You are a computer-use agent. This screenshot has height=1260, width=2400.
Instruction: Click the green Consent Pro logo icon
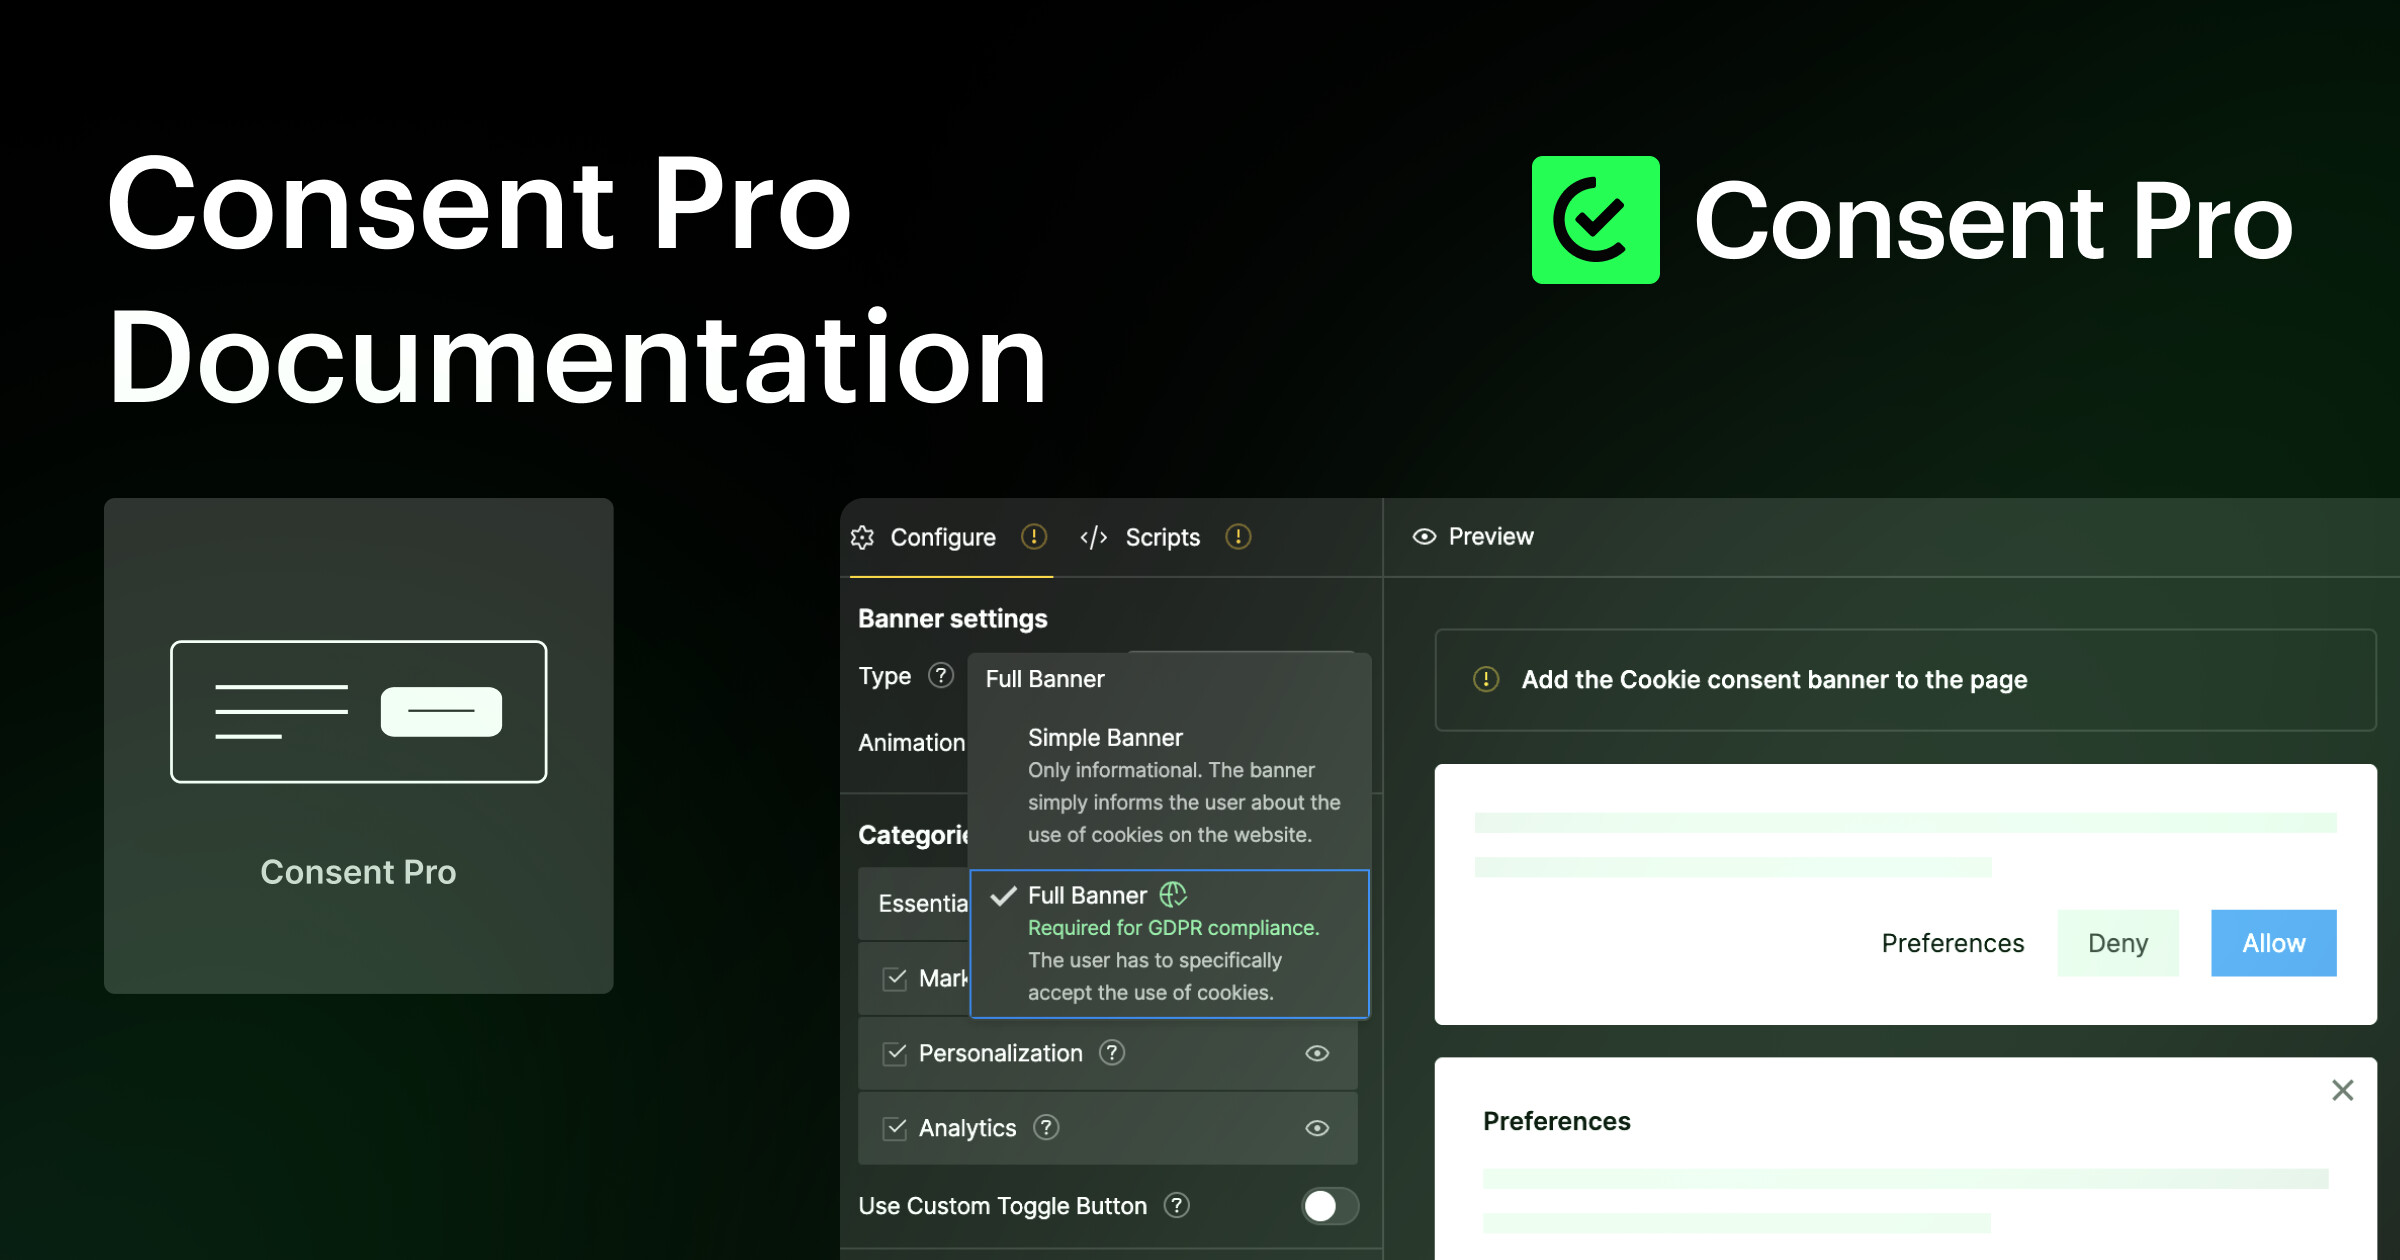tap(1595, 220)
